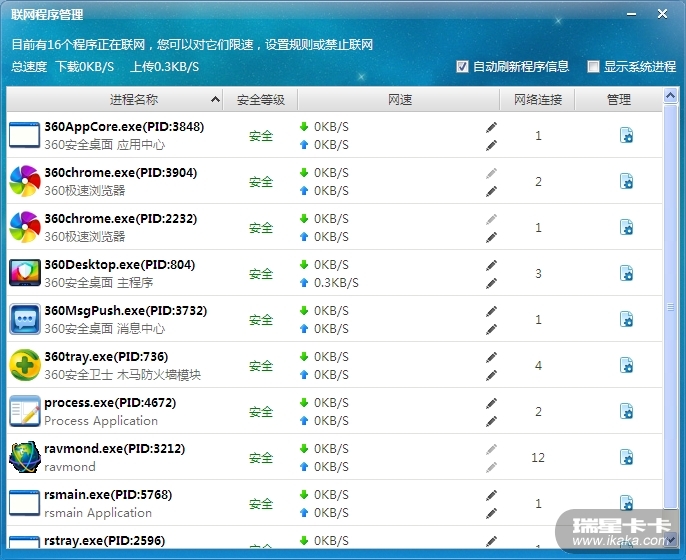The image size is (686, 560).
Task: Click the 360MsgPush.exe chat bubble icon
Action: coord(24,319)
